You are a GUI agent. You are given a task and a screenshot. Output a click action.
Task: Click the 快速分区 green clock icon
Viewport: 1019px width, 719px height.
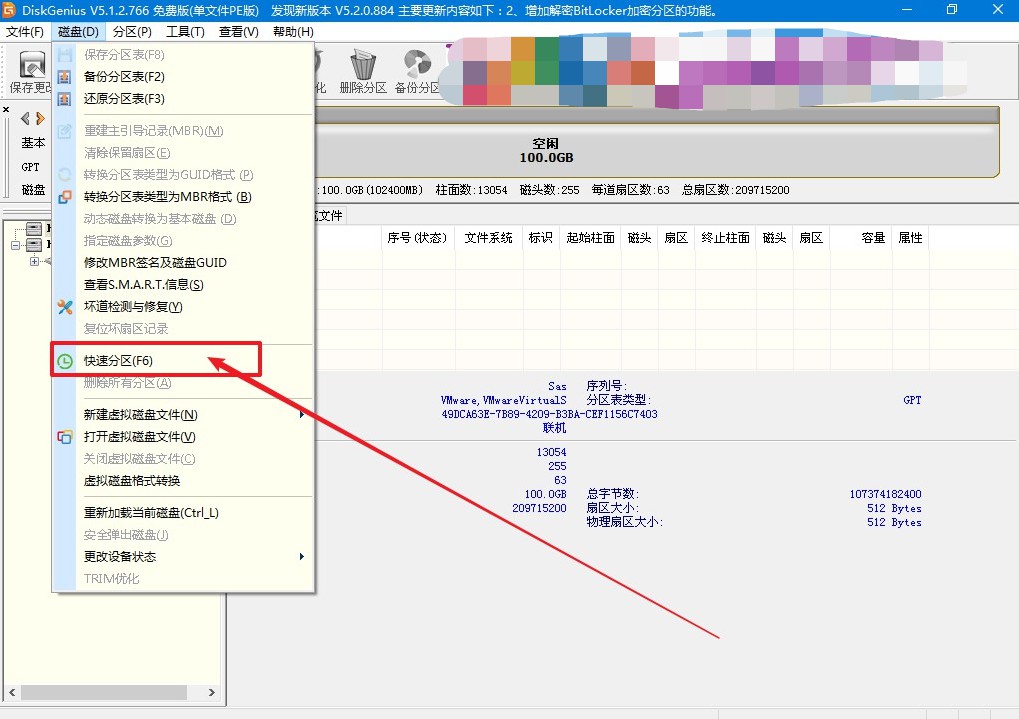(64, 361)
